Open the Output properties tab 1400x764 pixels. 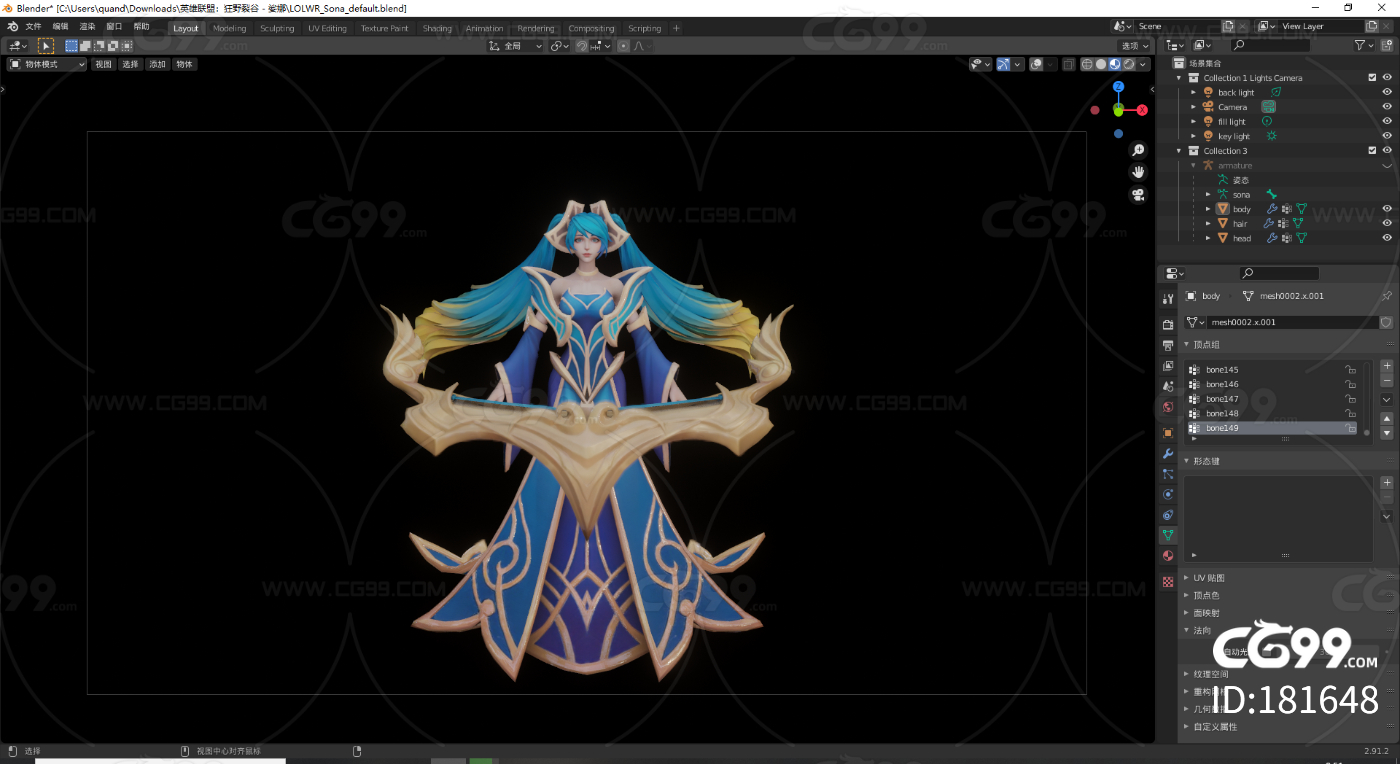pos(1167,345)
